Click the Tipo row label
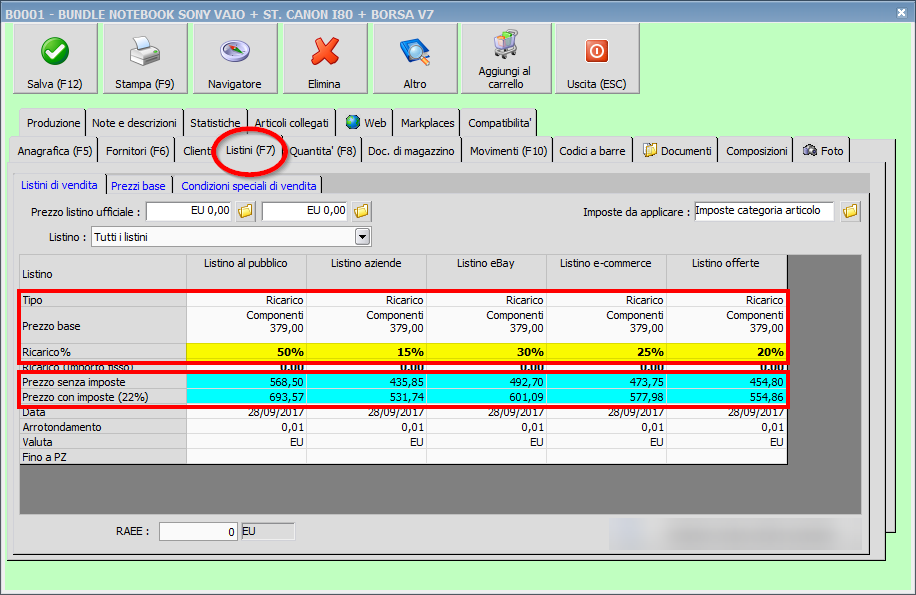This screenshot has height=595, width=916. click(103, 300)
